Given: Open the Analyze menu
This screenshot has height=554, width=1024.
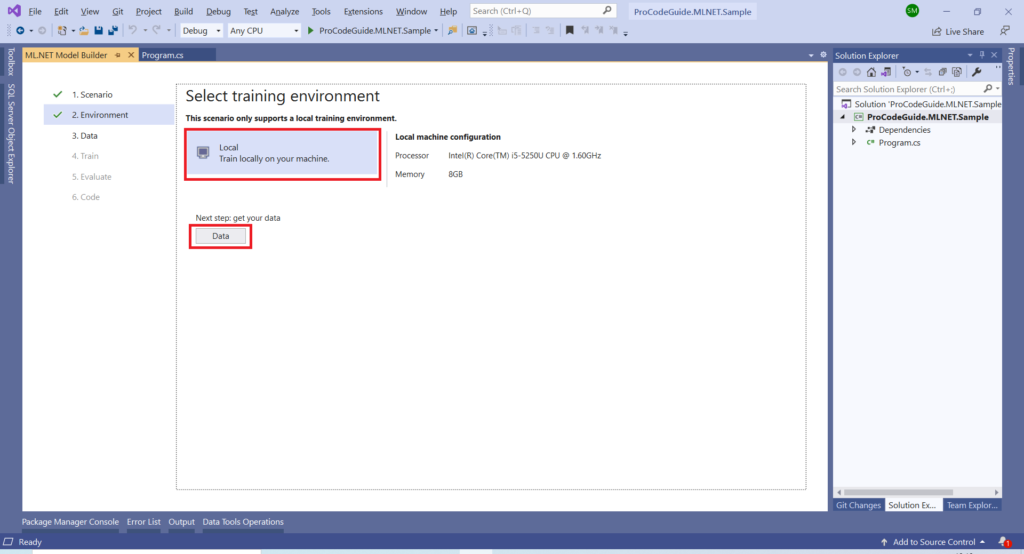Looking at the screenshot, I should (285, 11).
